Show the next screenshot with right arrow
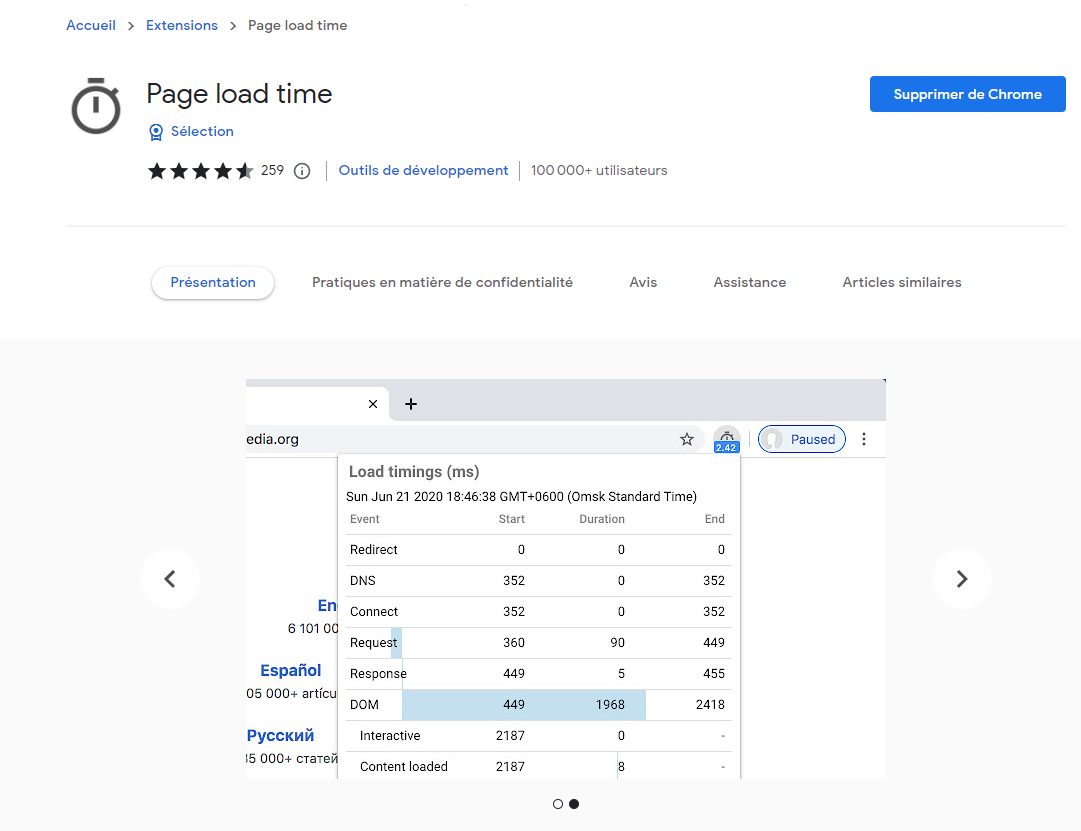Screen dimensions: 1081x831 [x=962, y=579]
